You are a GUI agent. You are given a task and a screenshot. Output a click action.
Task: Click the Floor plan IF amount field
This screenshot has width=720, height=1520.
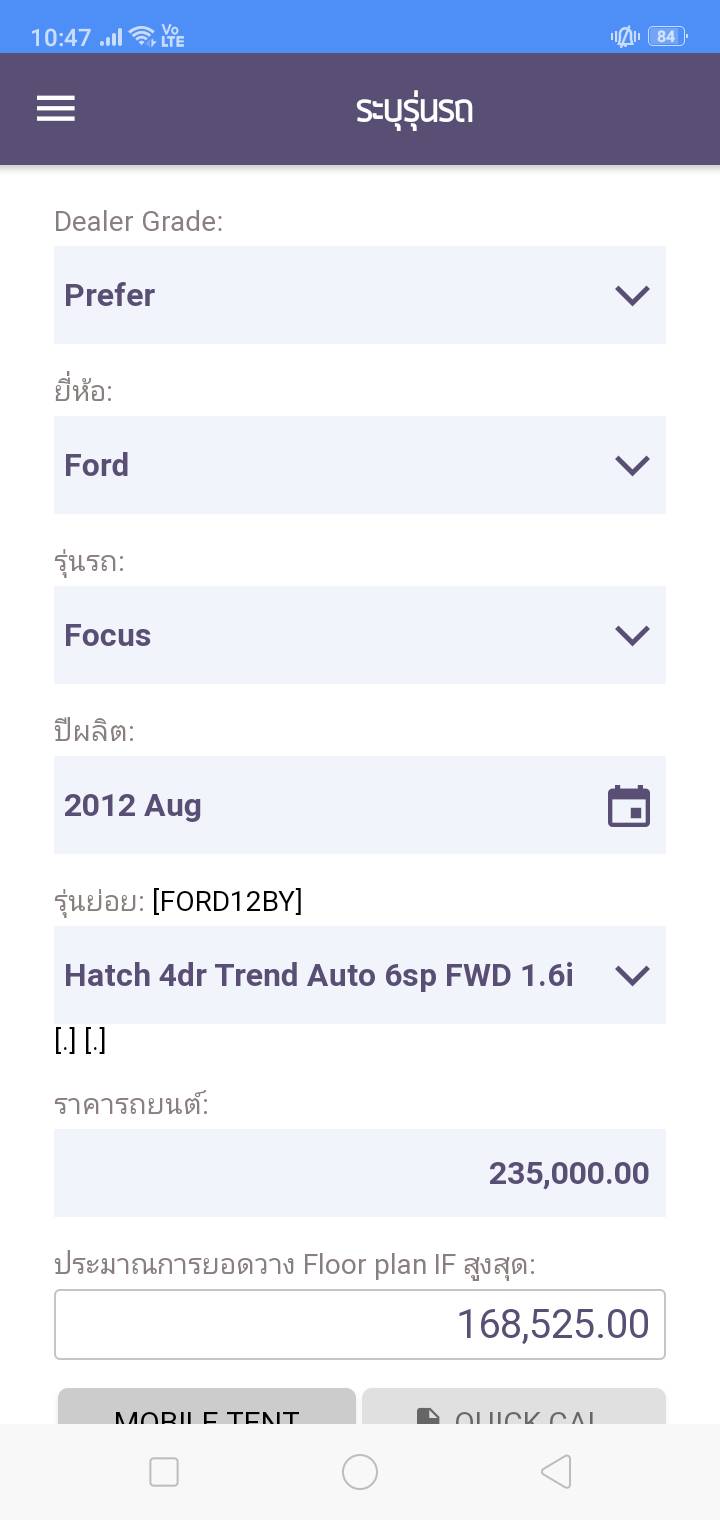pos(360,1324)
